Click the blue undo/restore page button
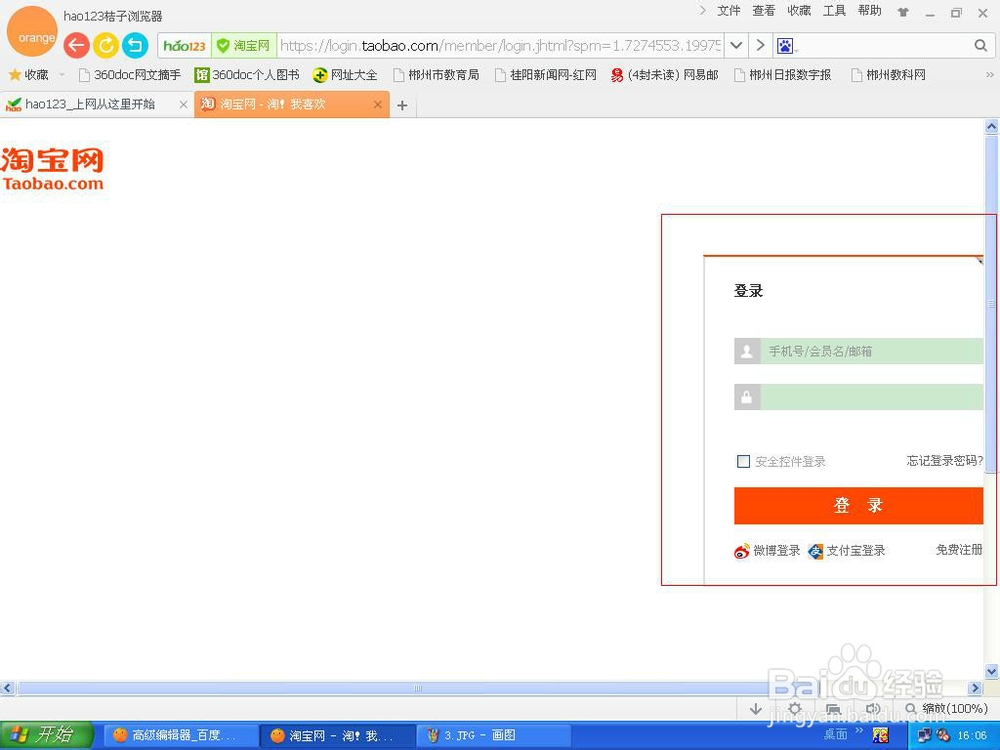 [x=135, y=45]
